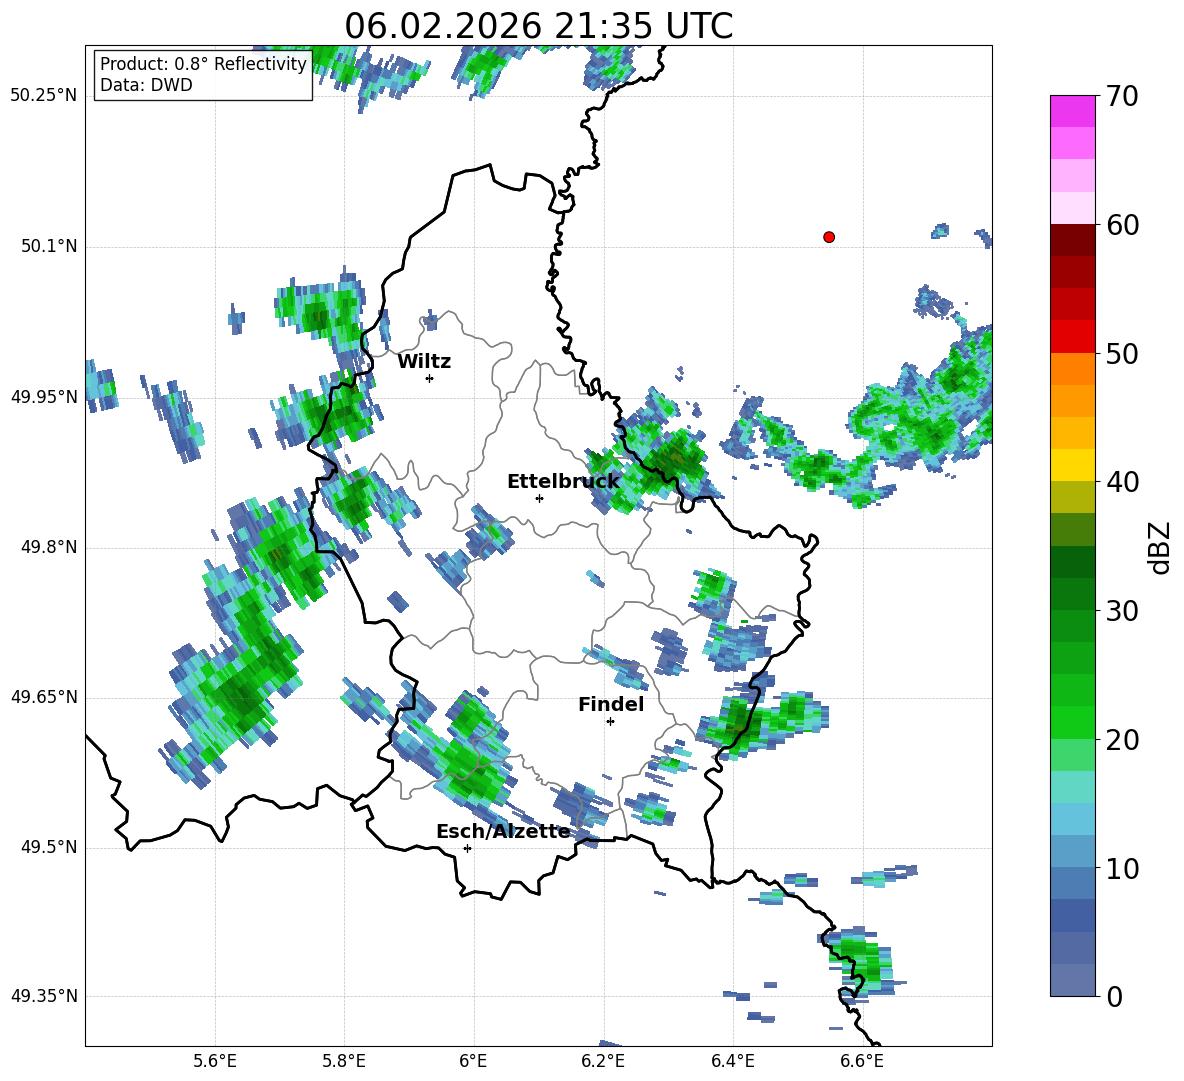Click the 50.25°N latitude label

[x=44, y=96]
